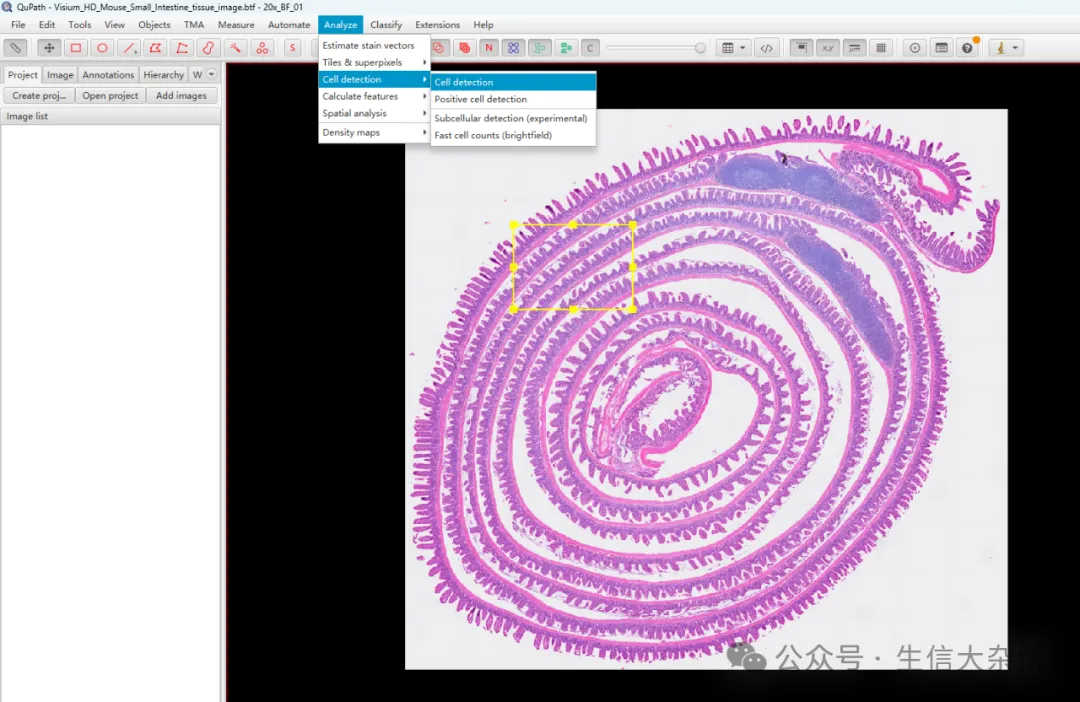Choose highlighted Cell detection submenu entry
This screenshot has width=1080, height=702.
[x=513, y=82]
